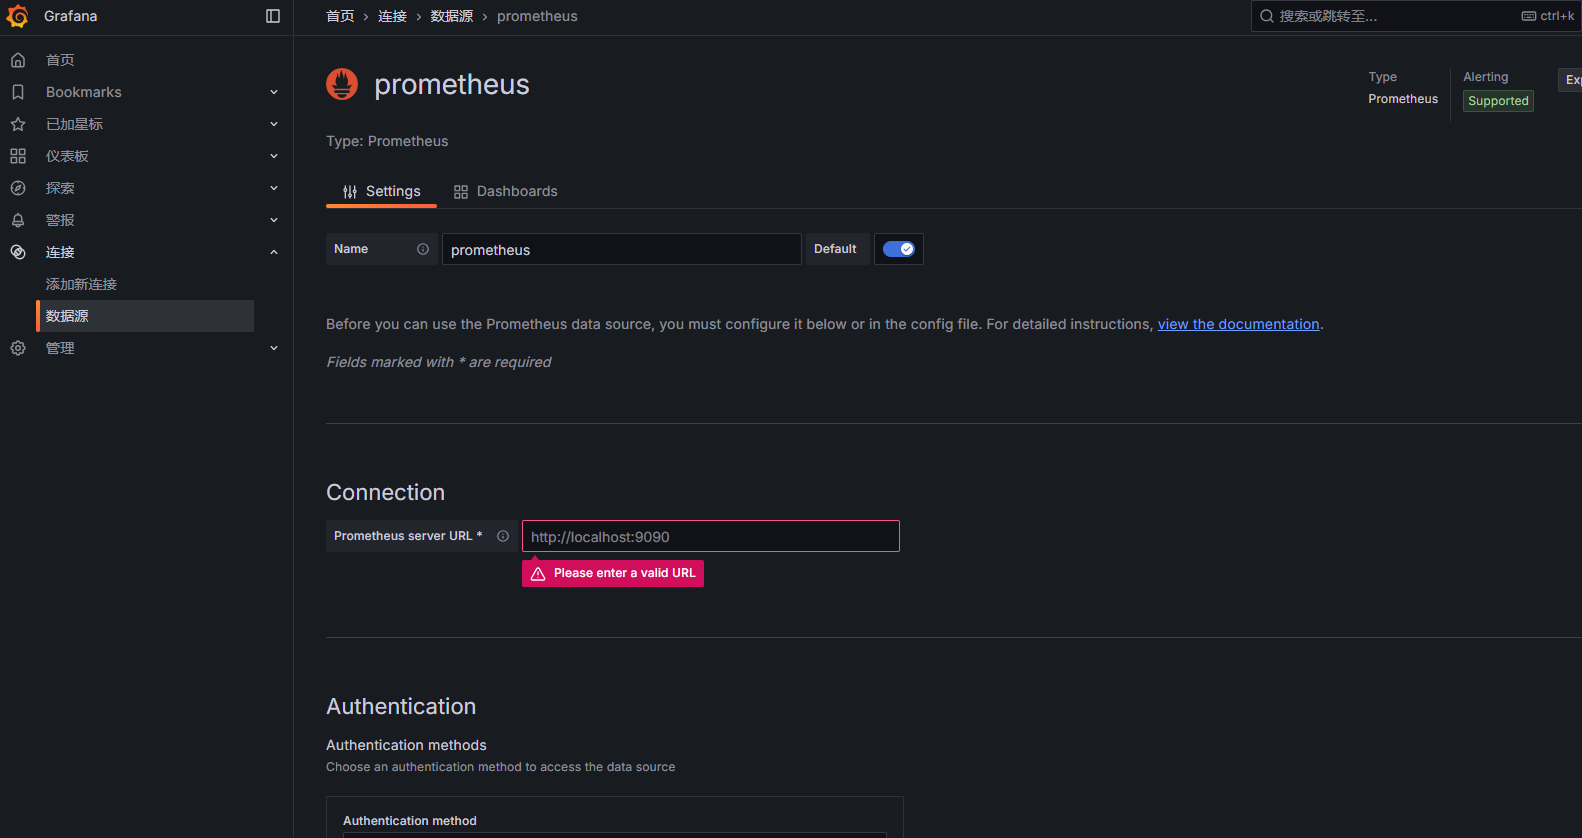Click the Bookmarks icon in sidebar
1582x838 pixels.
18,92
